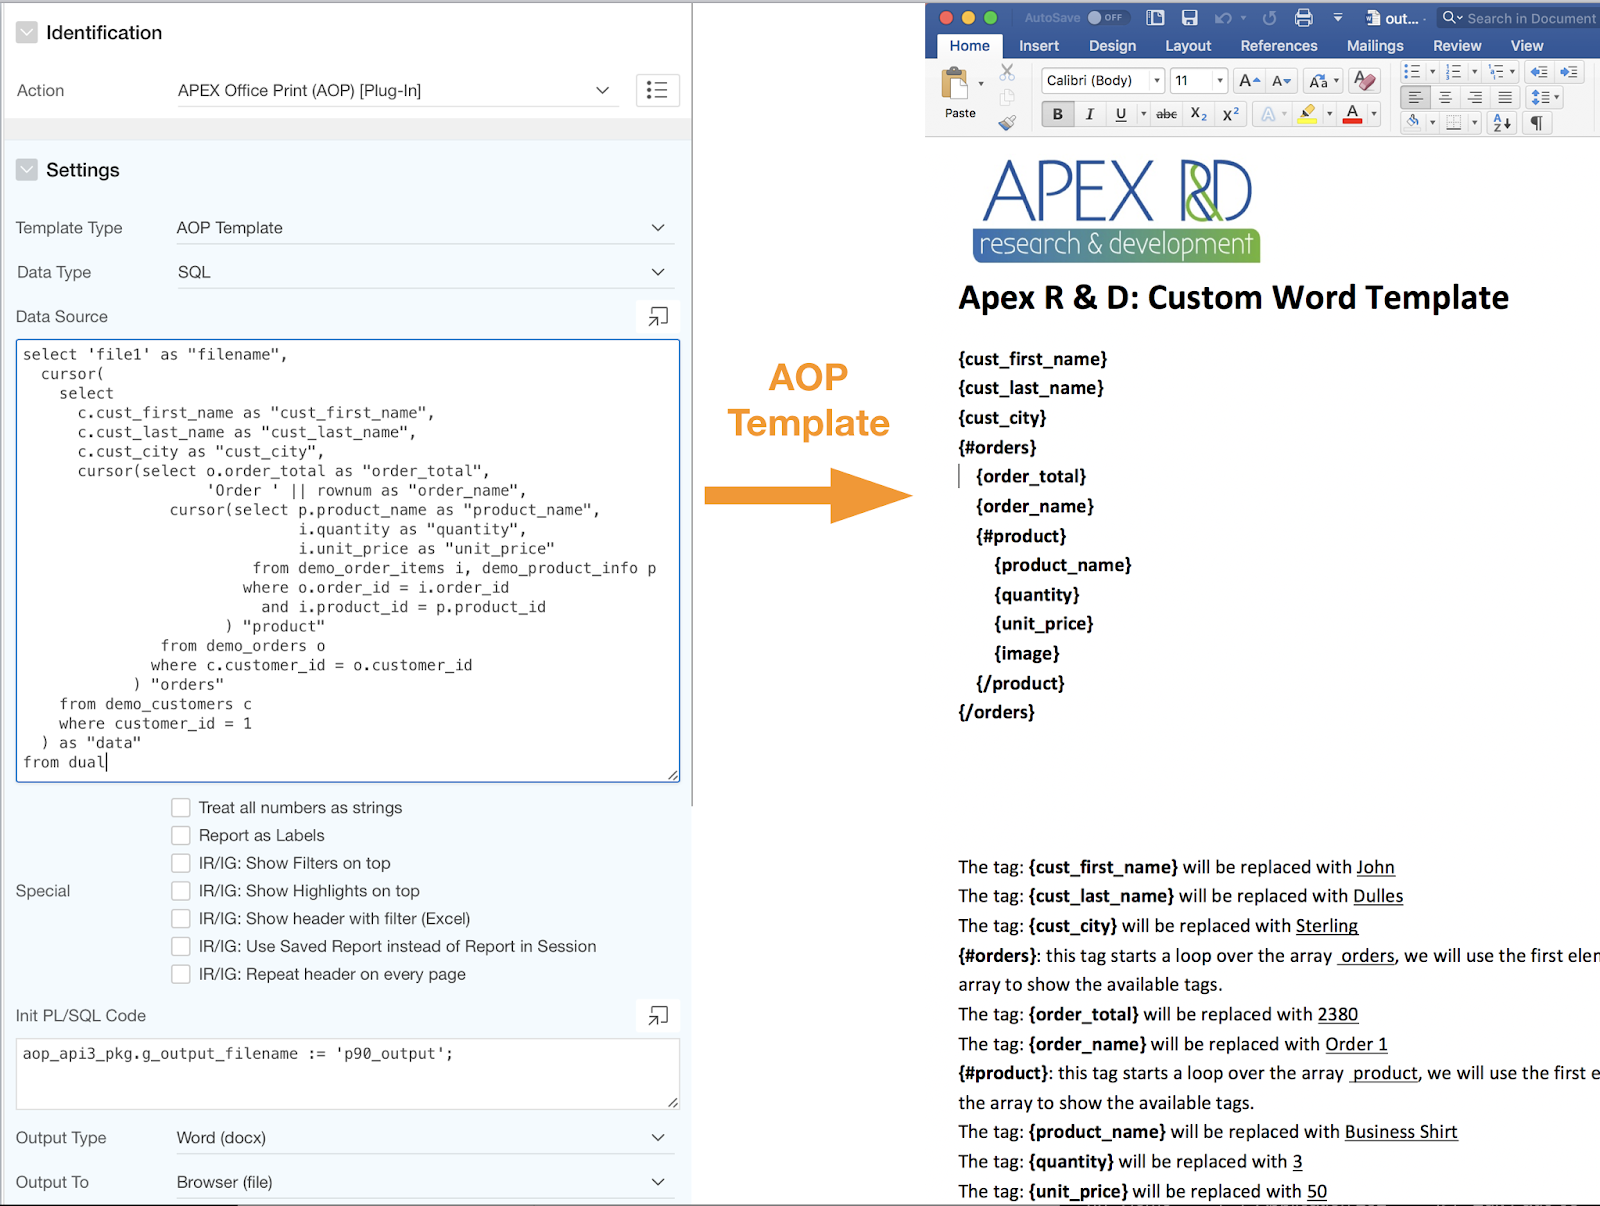Click the Clear Formatting eraser icon
The image size is (1600, 1206).
pos(1364,80)
